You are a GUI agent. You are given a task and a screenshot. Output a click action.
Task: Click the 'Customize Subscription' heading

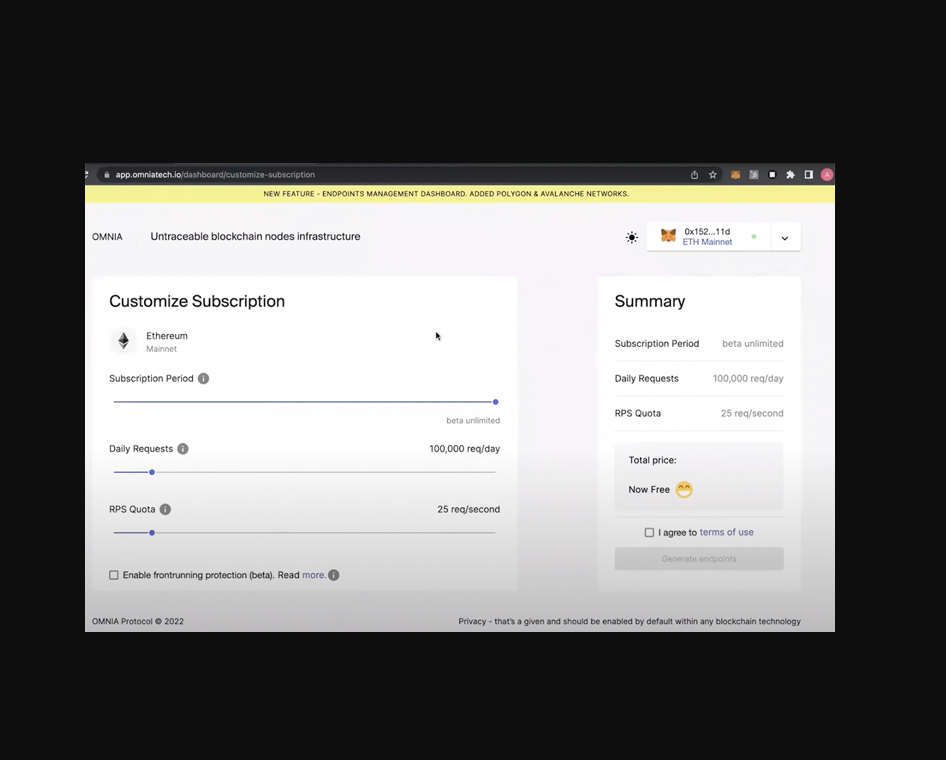click(197, 301)
